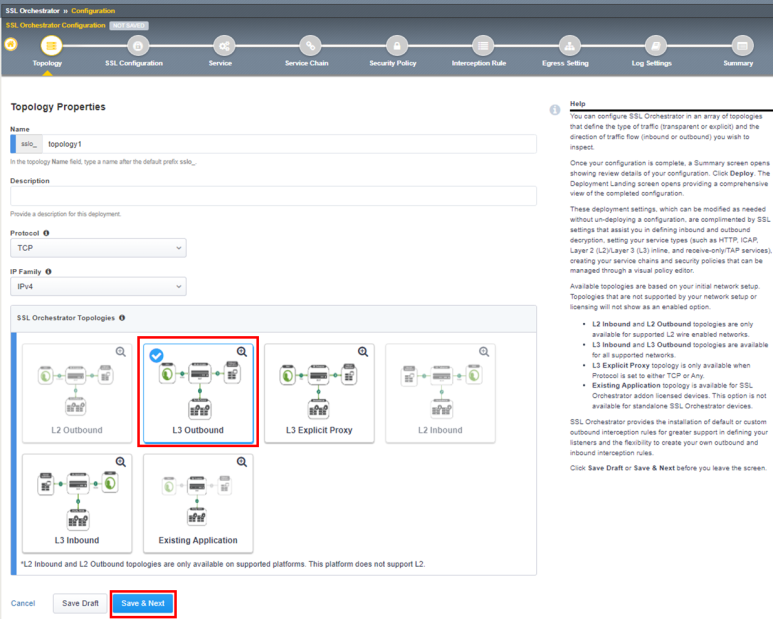Go to the Service step icon
The width and height of the screenshot is (773, 619).
[224, 46]
